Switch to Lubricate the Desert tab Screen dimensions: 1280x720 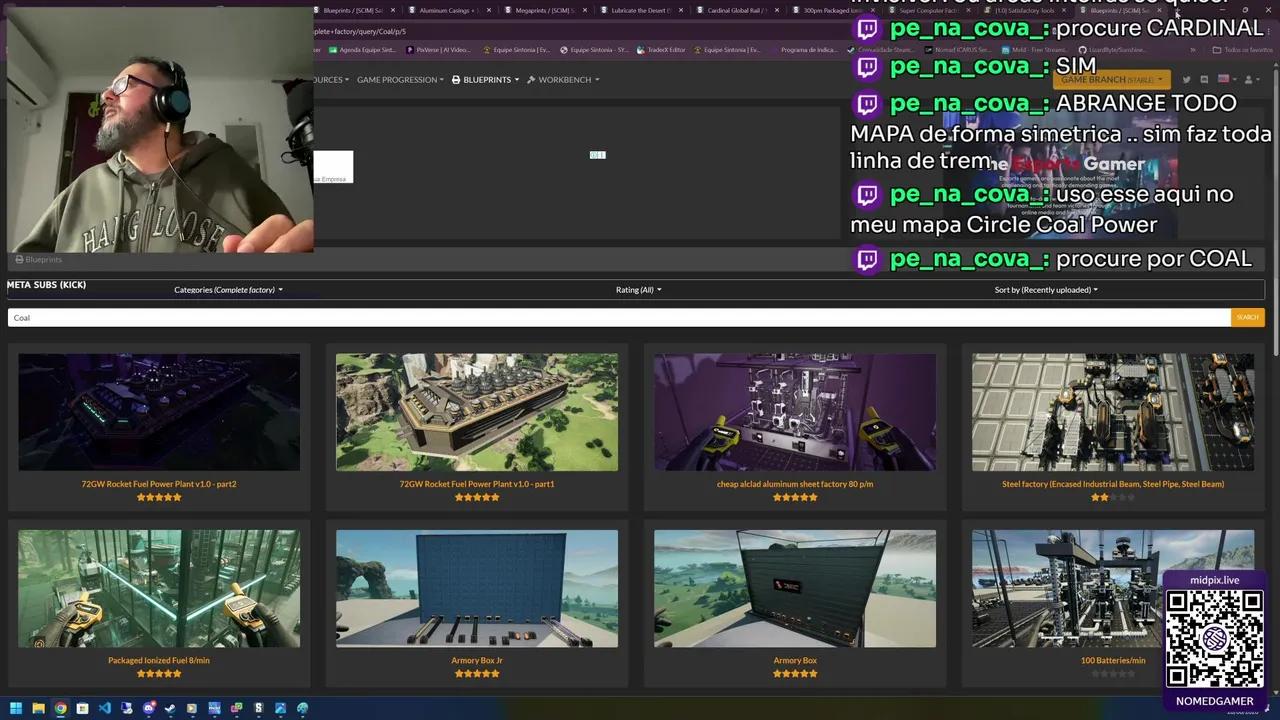pyautogui.click(x=640, y=10)
